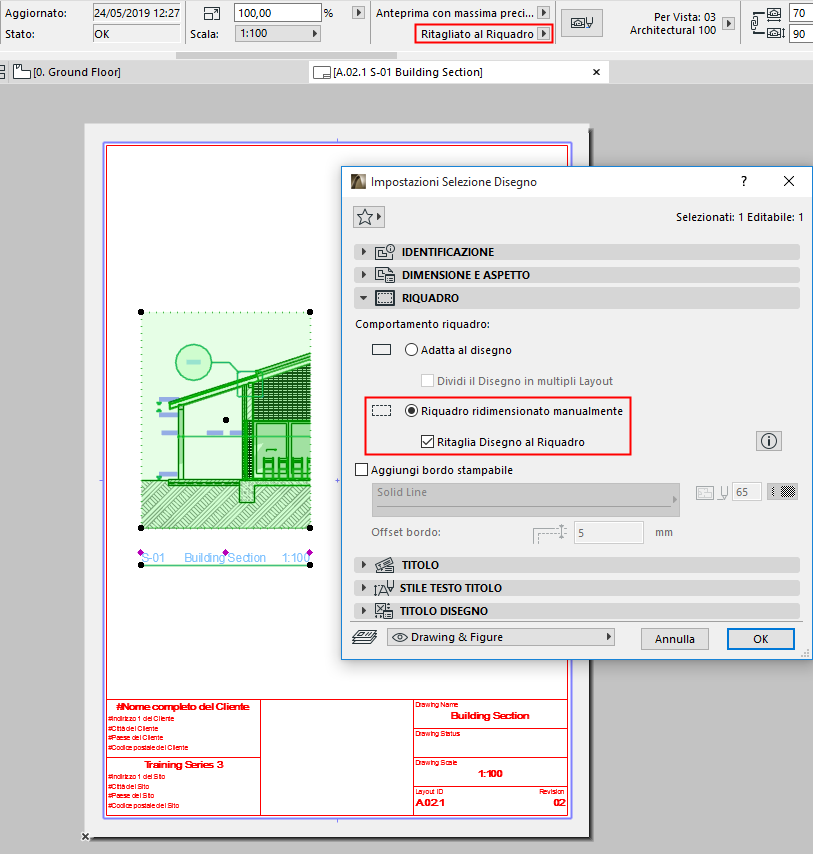Click the Offset bordo value field
The height and width of the screenshot is (854, 813).
(608, 532)
